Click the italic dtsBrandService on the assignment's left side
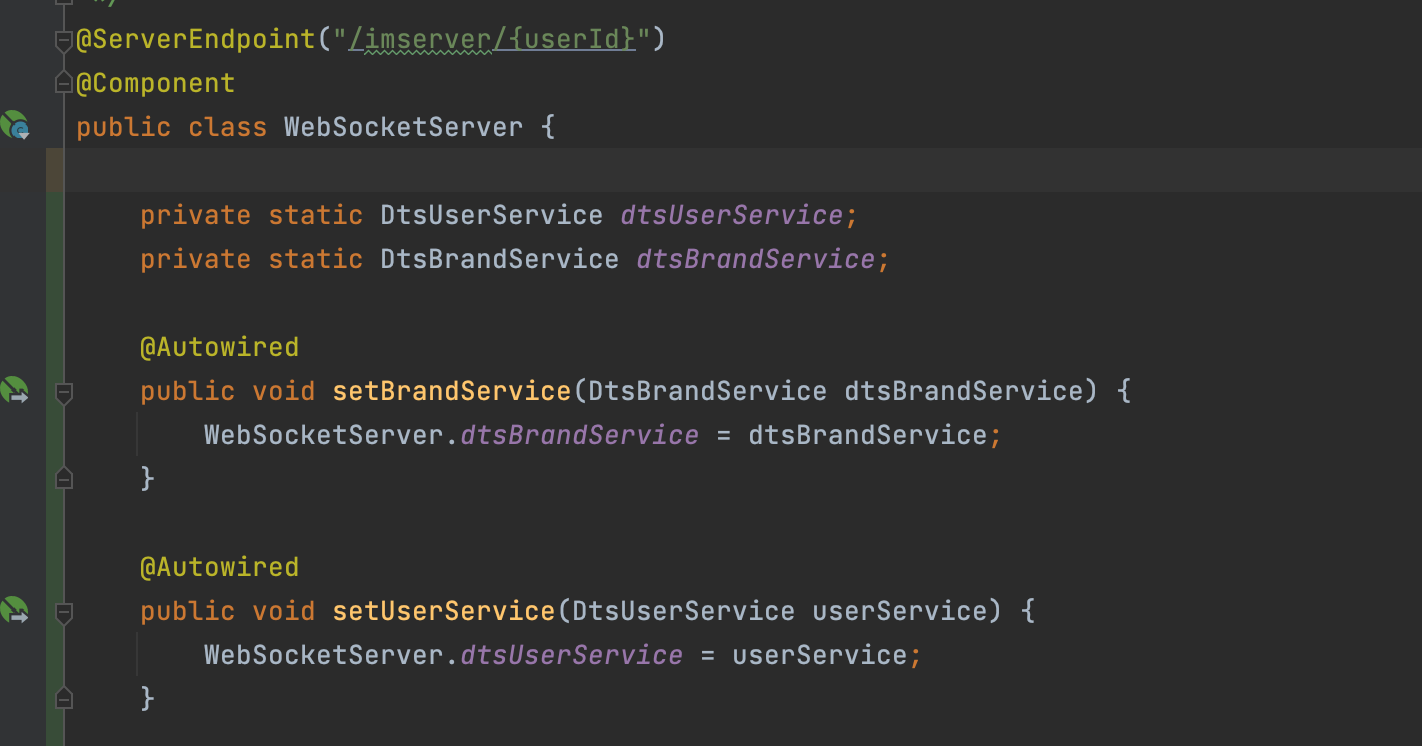The height and width of the screenshot is (746, 1422). (579, 435)
